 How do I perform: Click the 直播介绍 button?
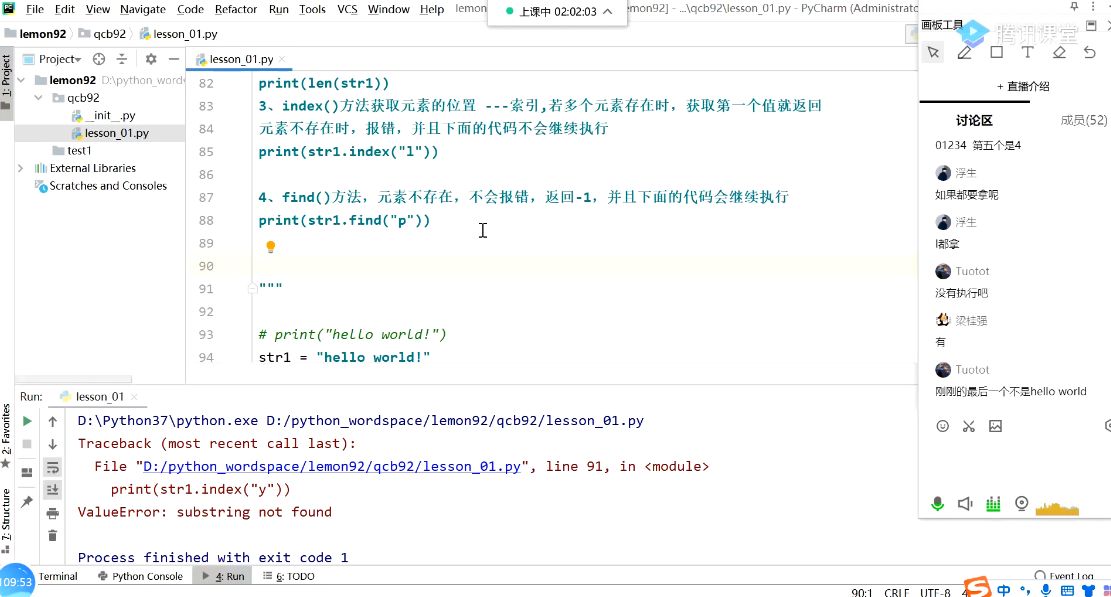pyautogui.click(x=1023, y=86)
